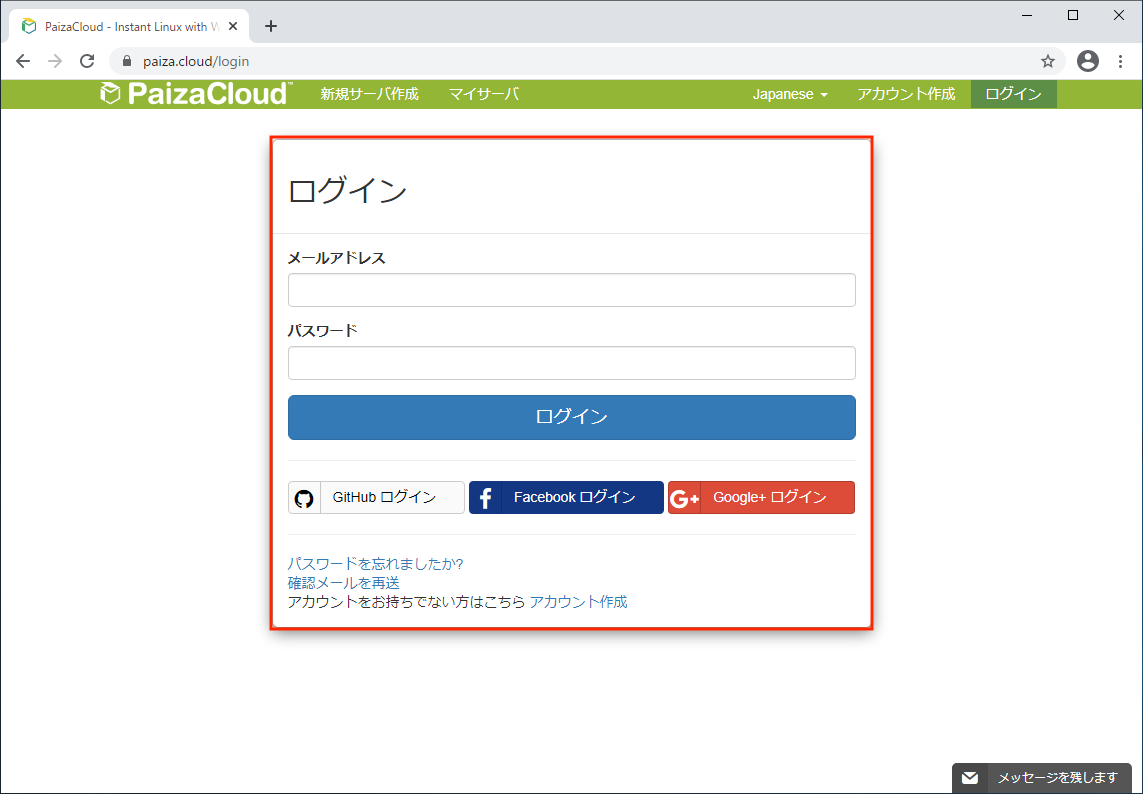Click the 確認メールを再送 link

point(343,583)
